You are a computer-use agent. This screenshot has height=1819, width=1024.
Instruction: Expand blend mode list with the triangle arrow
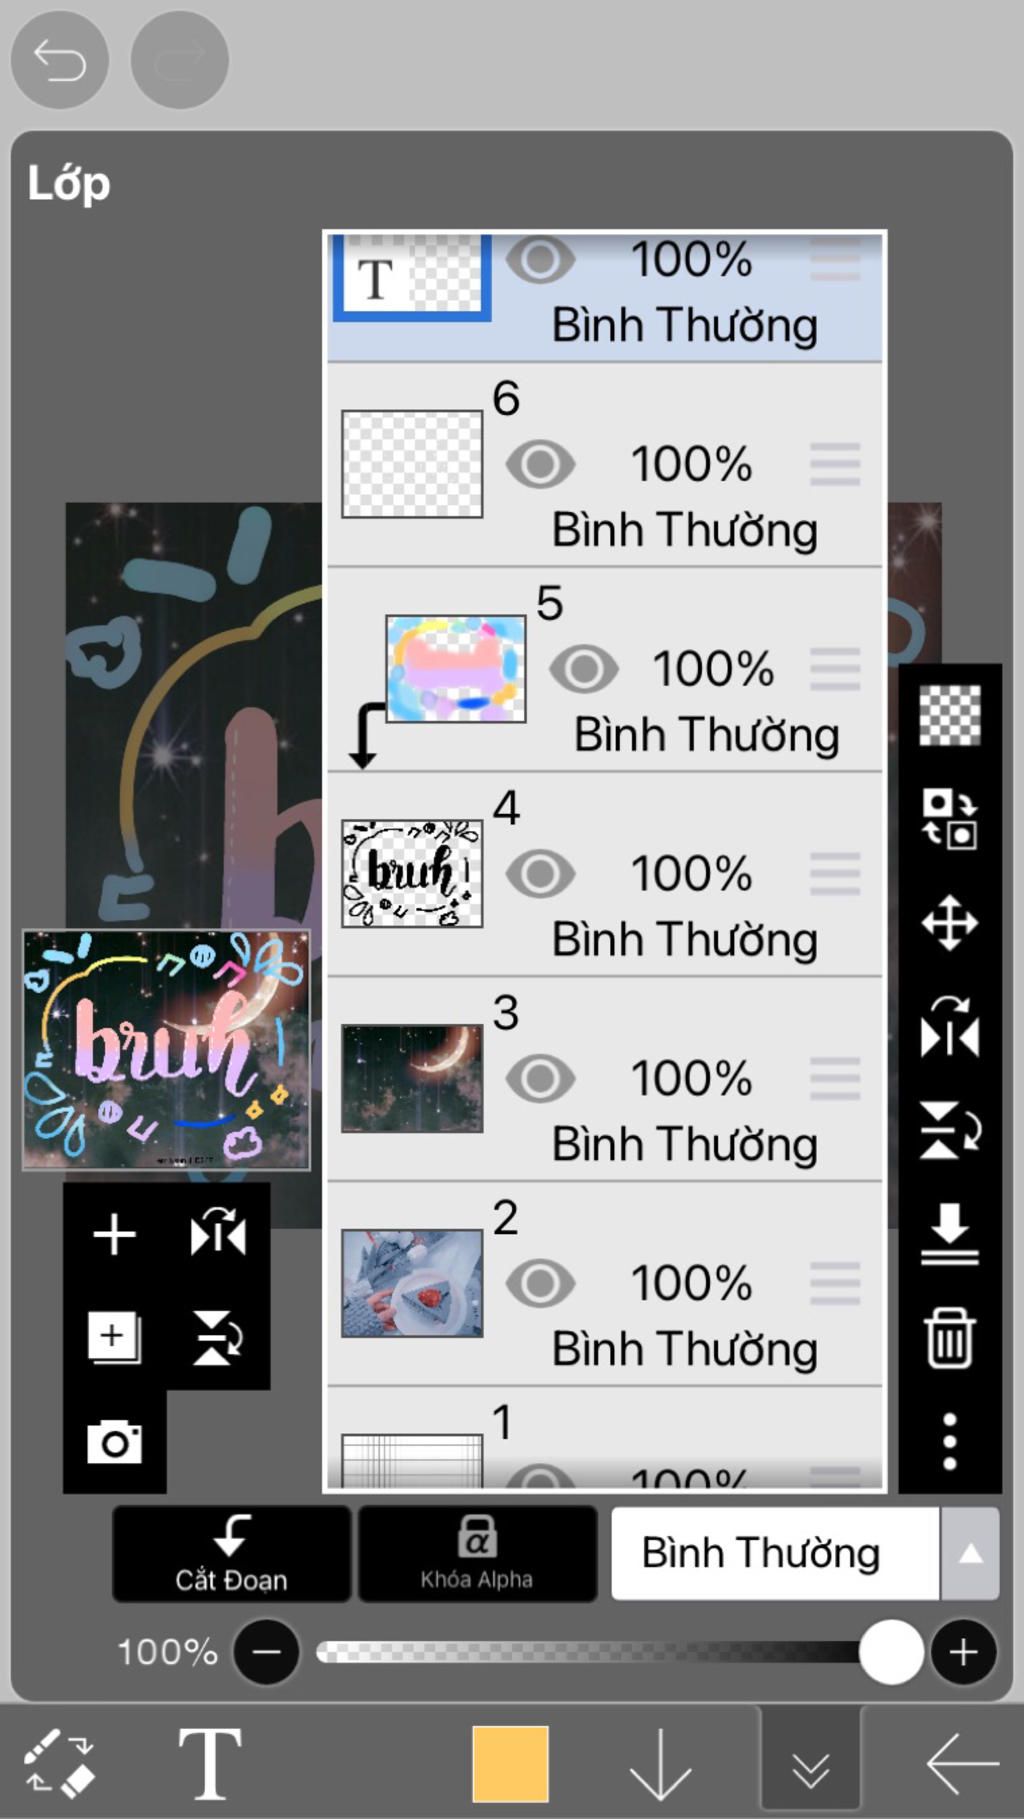970,1553
